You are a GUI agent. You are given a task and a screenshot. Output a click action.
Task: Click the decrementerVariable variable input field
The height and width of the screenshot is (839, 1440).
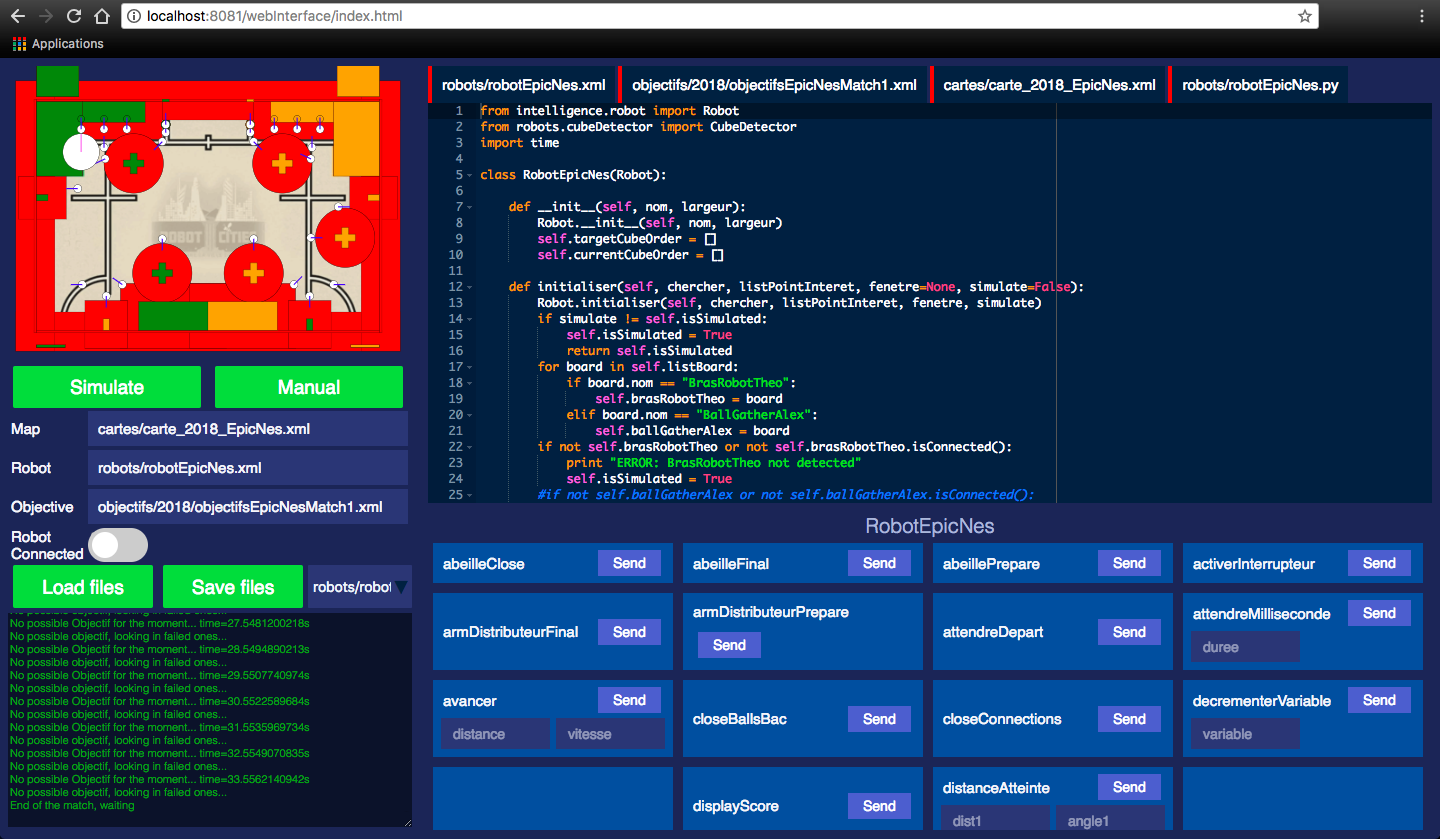pos(1245,734)
